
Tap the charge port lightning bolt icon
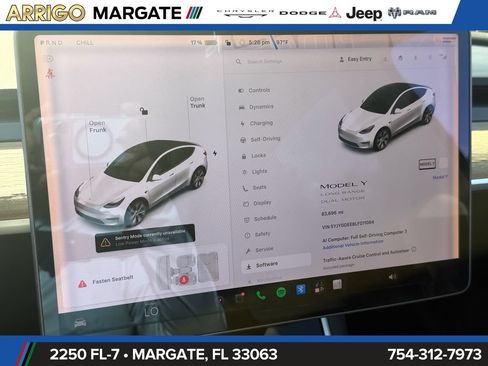click(x=215, y=153)
